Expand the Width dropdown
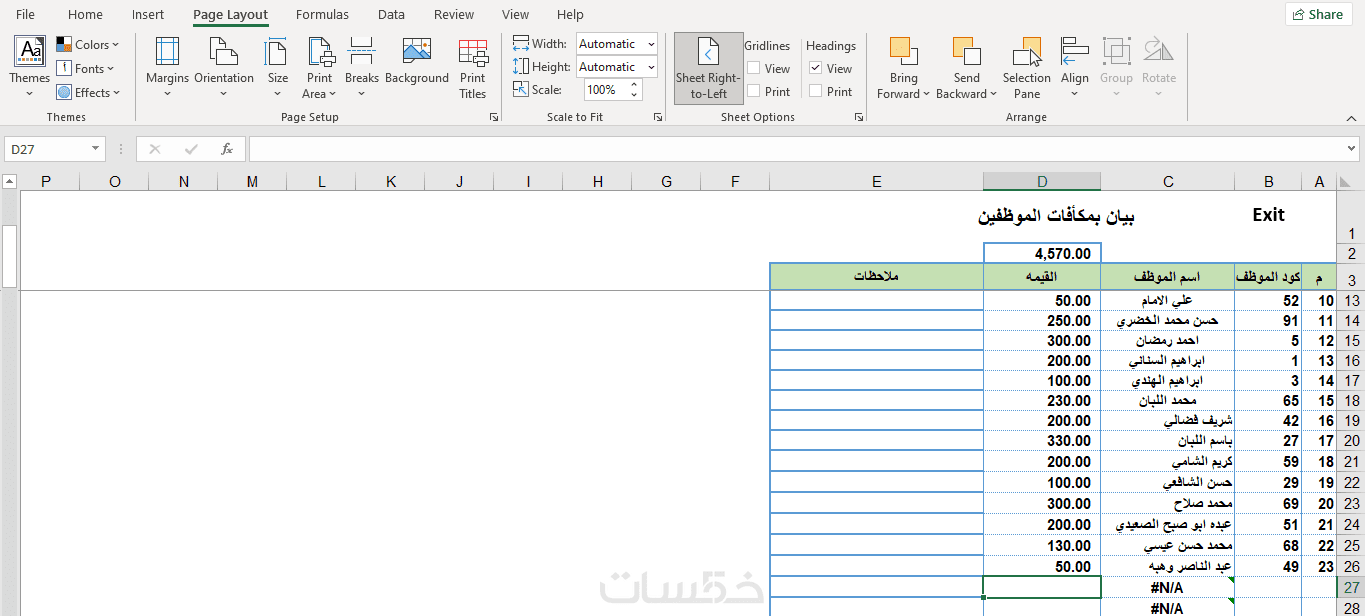The width and height of the screenshot is (1365, 616). point(651,44)
